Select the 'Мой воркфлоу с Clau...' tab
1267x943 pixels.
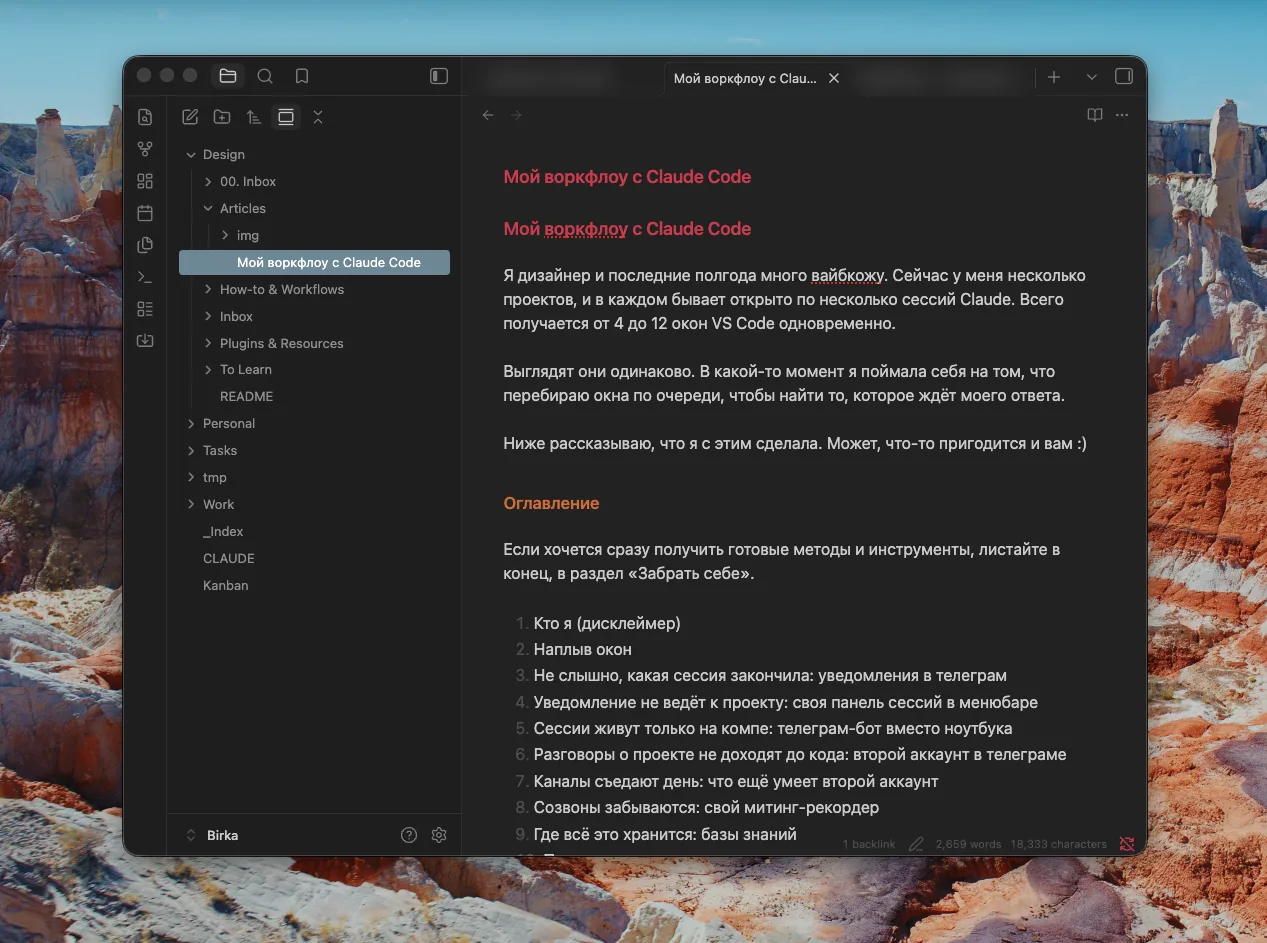pos(745,78)
